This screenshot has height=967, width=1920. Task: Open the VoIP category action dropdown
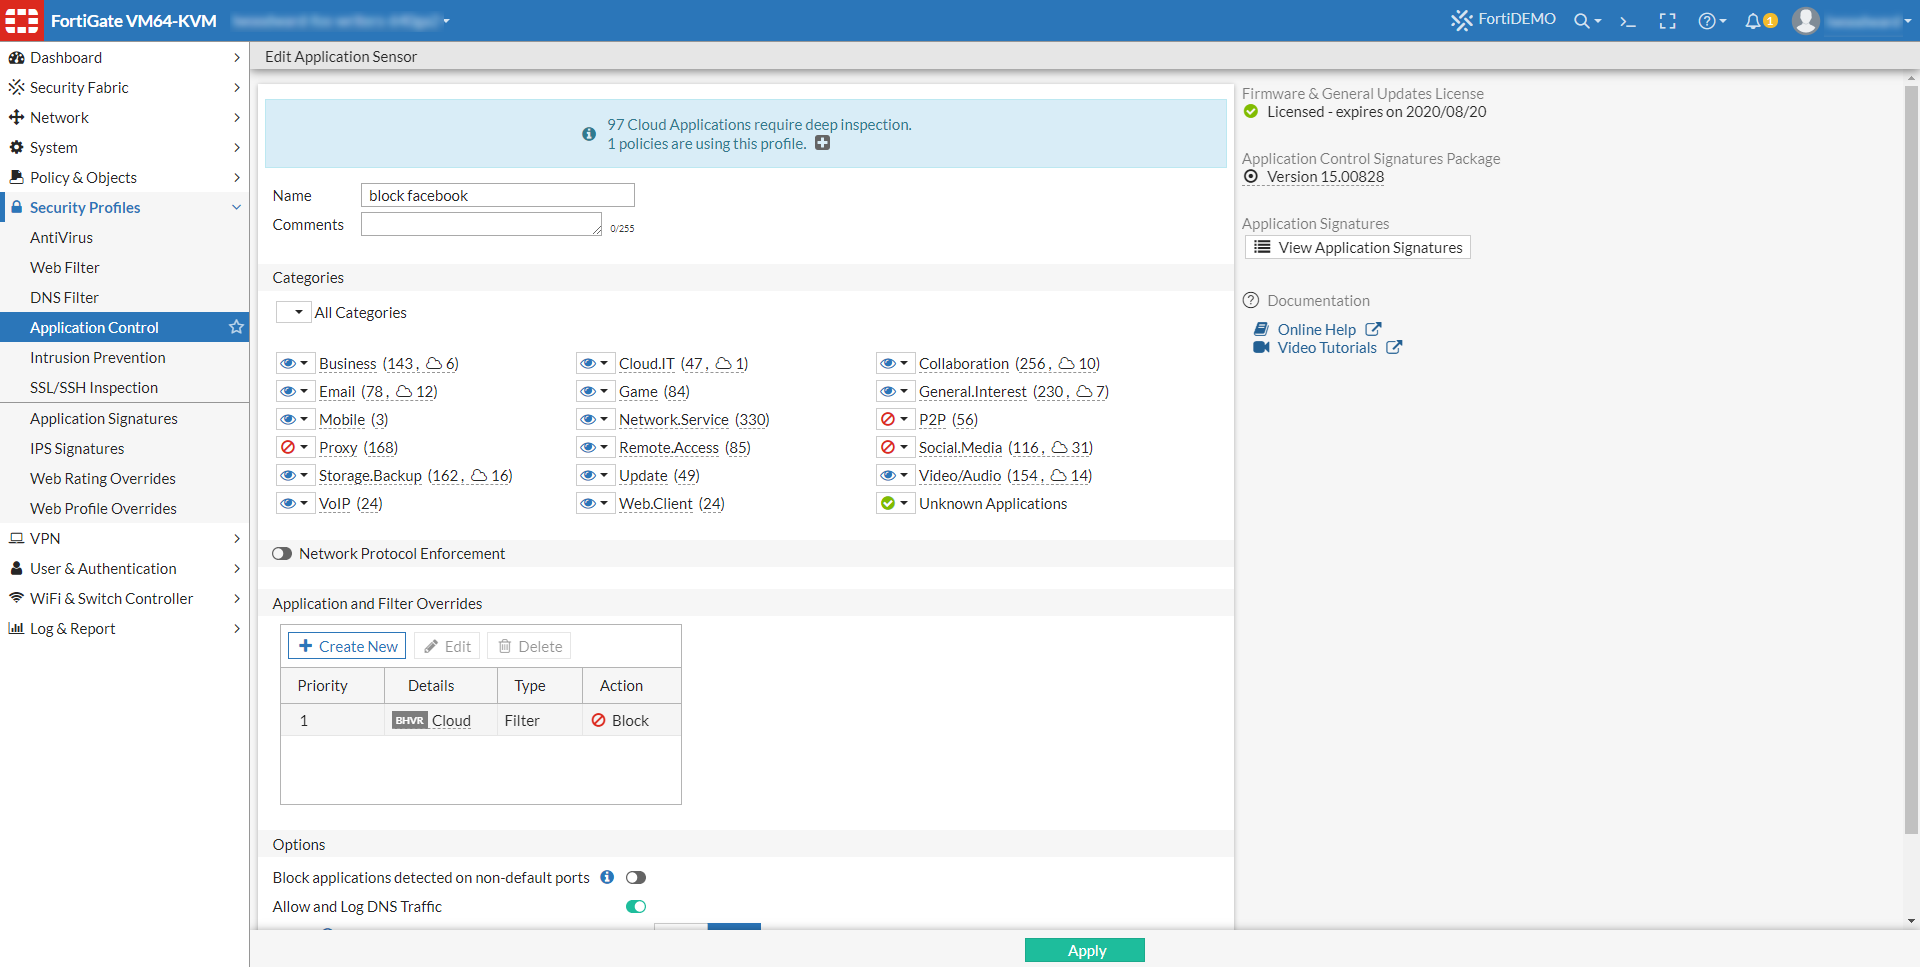(x=293, y=503)
